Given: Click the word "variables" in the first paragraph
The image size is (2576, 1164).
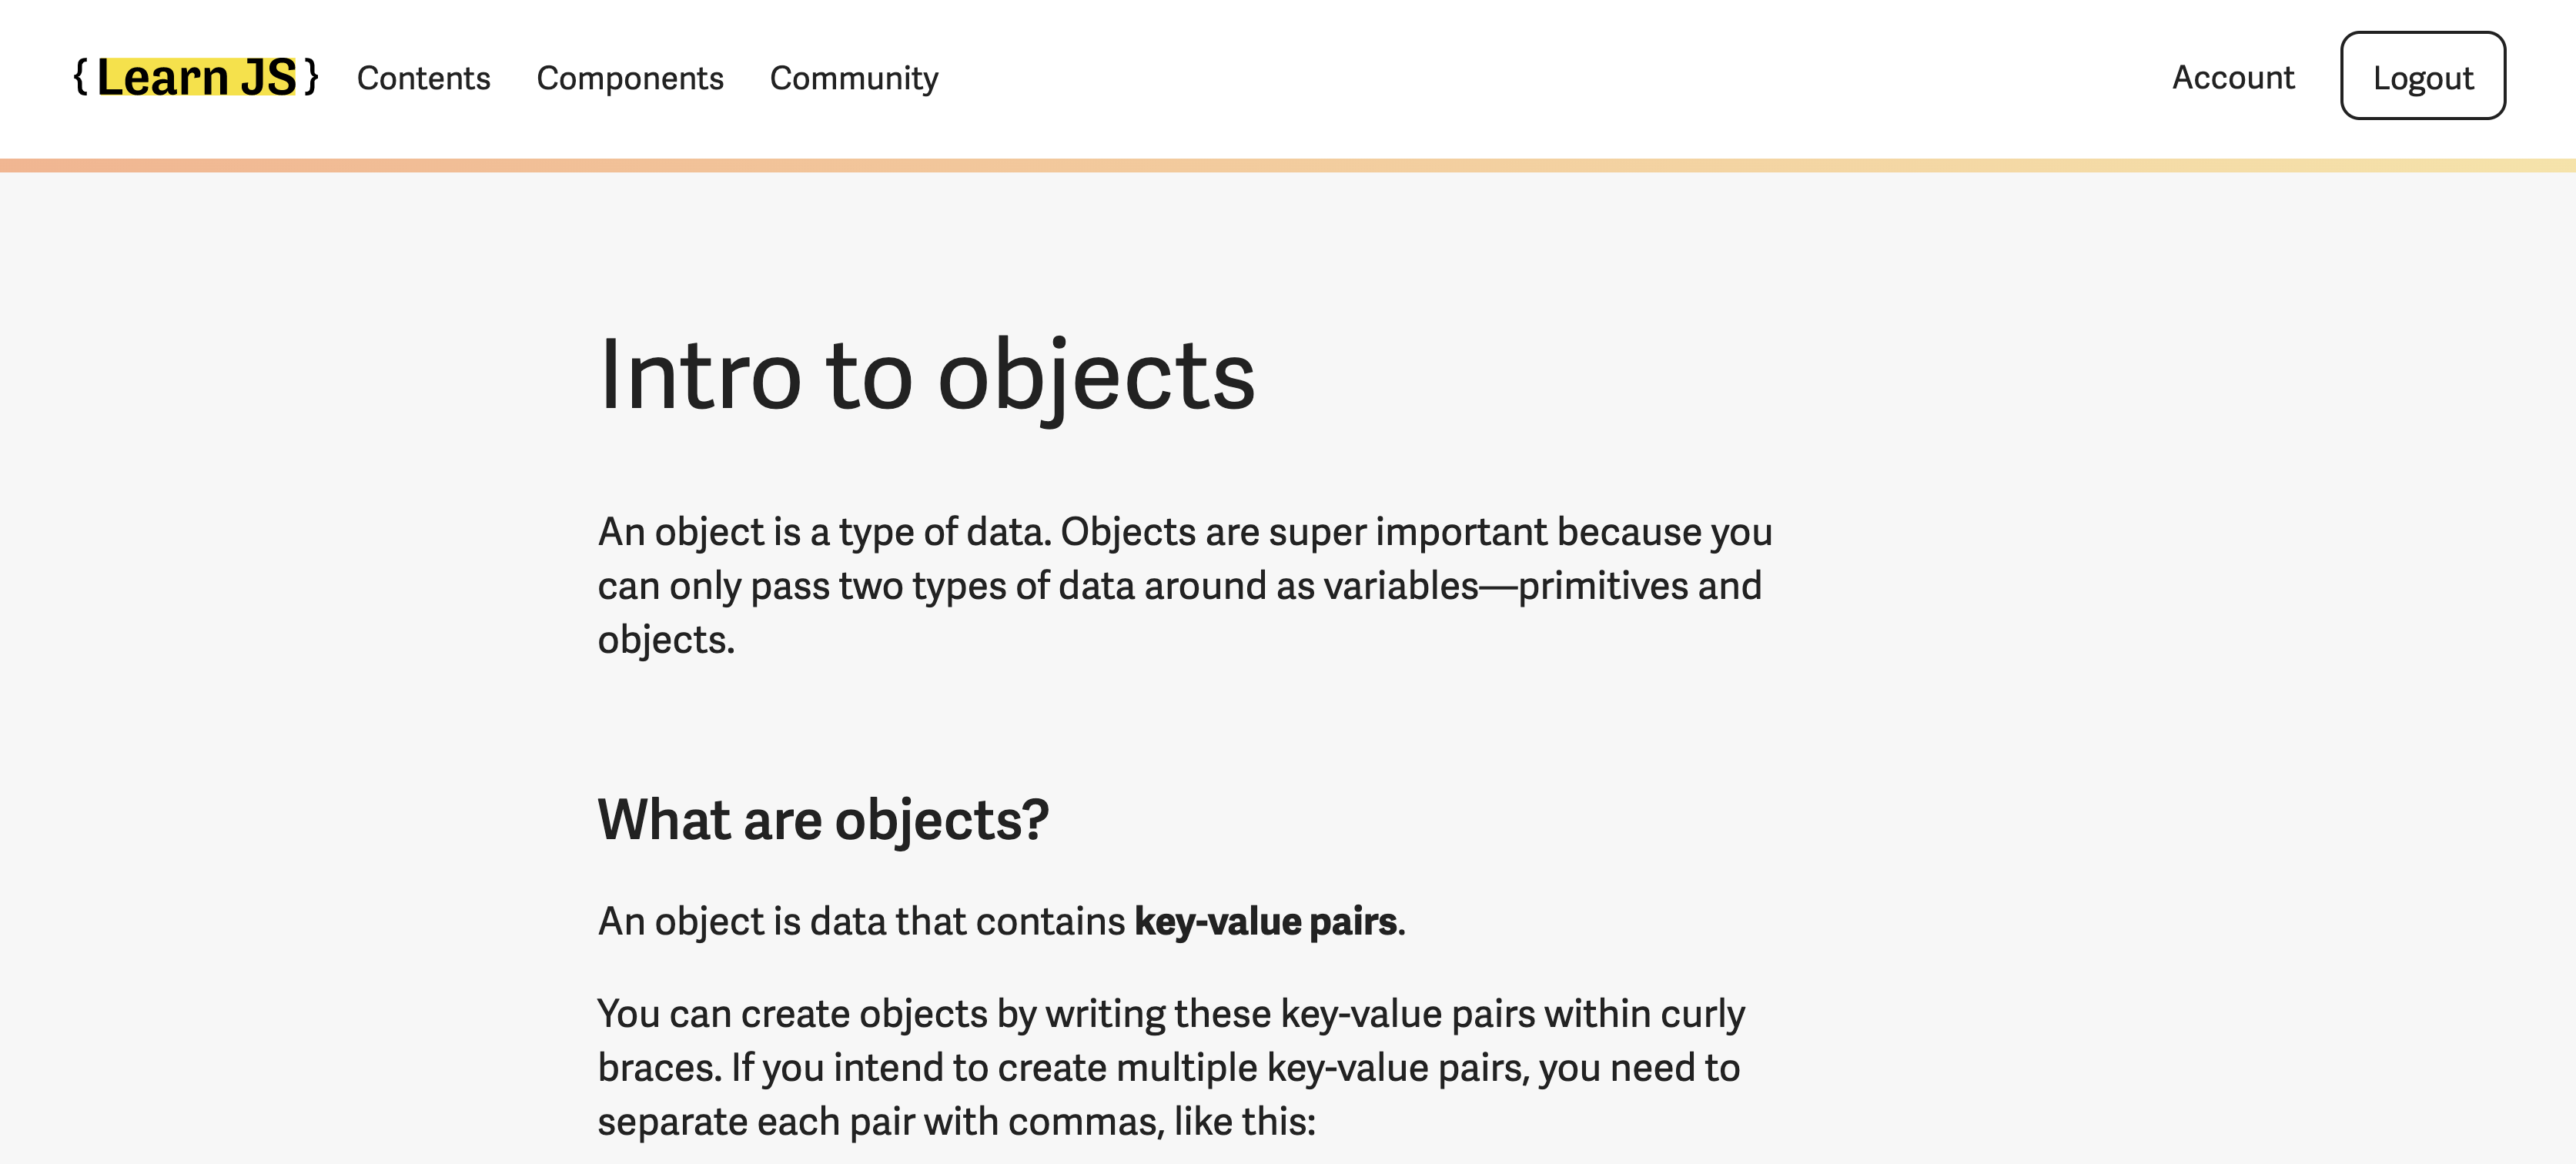Looking at the screenshot, I should click(1400, 586).
